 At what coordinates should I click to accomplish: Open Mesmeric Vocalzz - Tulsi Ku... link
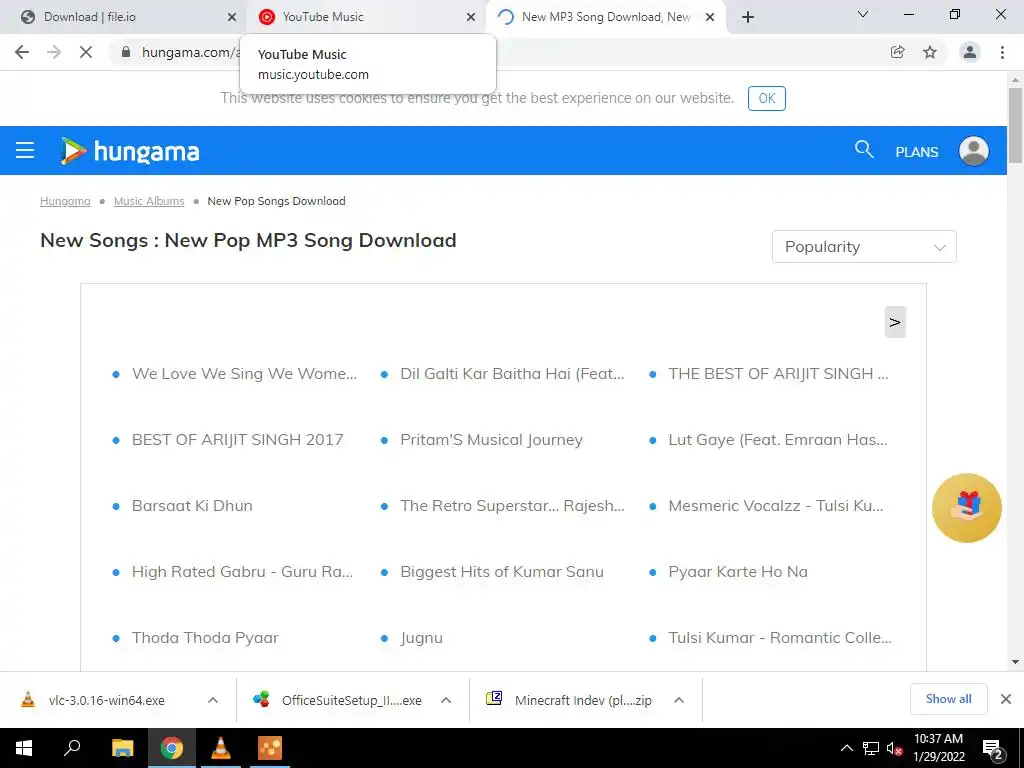coord(775,506)
